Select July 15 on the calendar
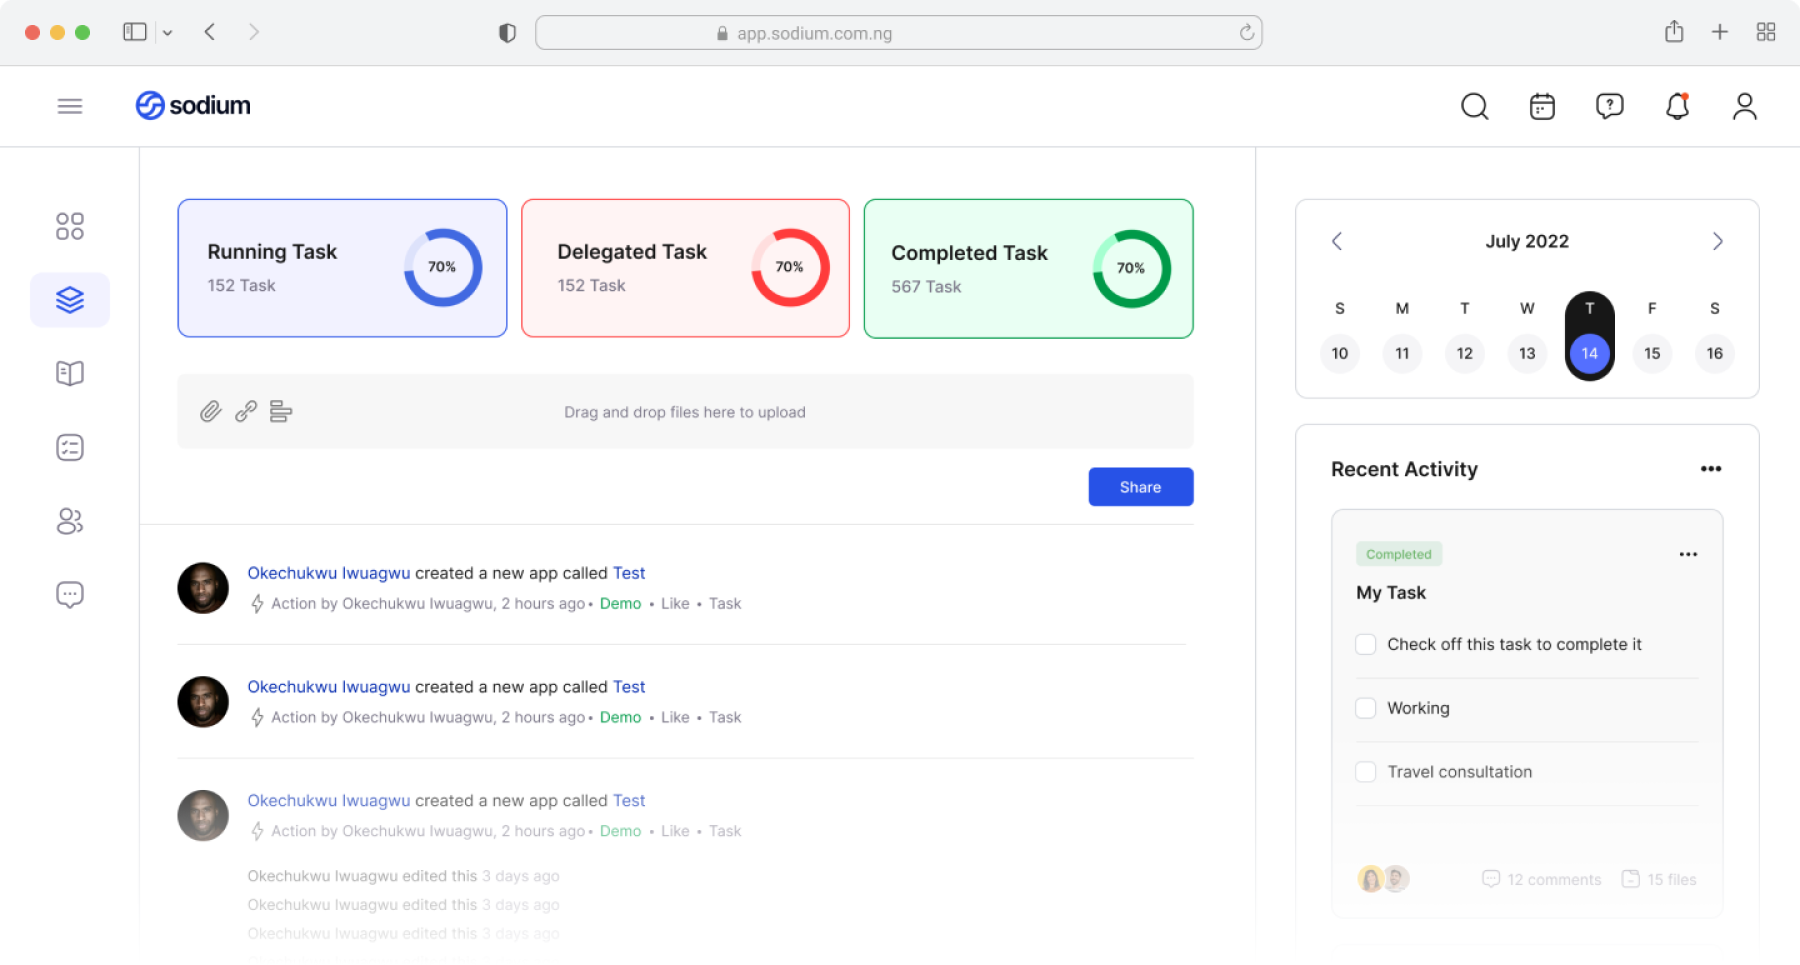 point(1652,353)
